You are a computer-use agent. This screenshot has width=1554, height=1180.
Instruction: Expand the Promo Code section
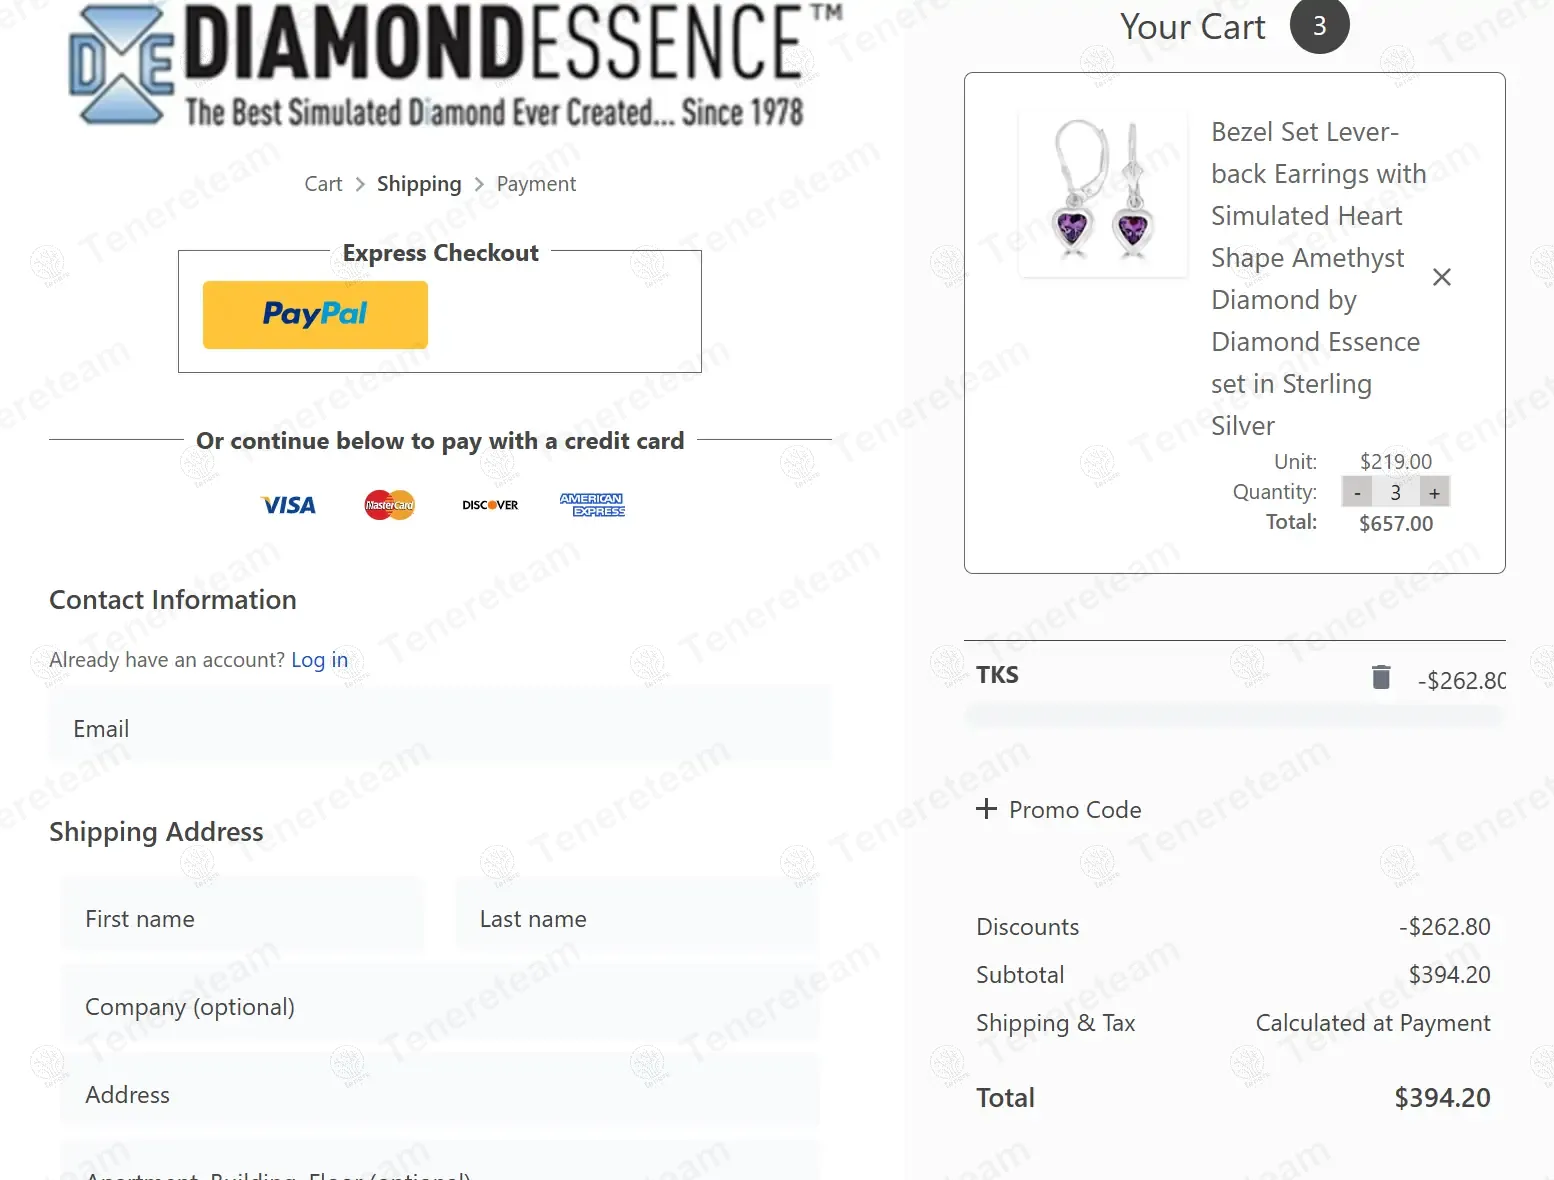[x=1059, y=809]
